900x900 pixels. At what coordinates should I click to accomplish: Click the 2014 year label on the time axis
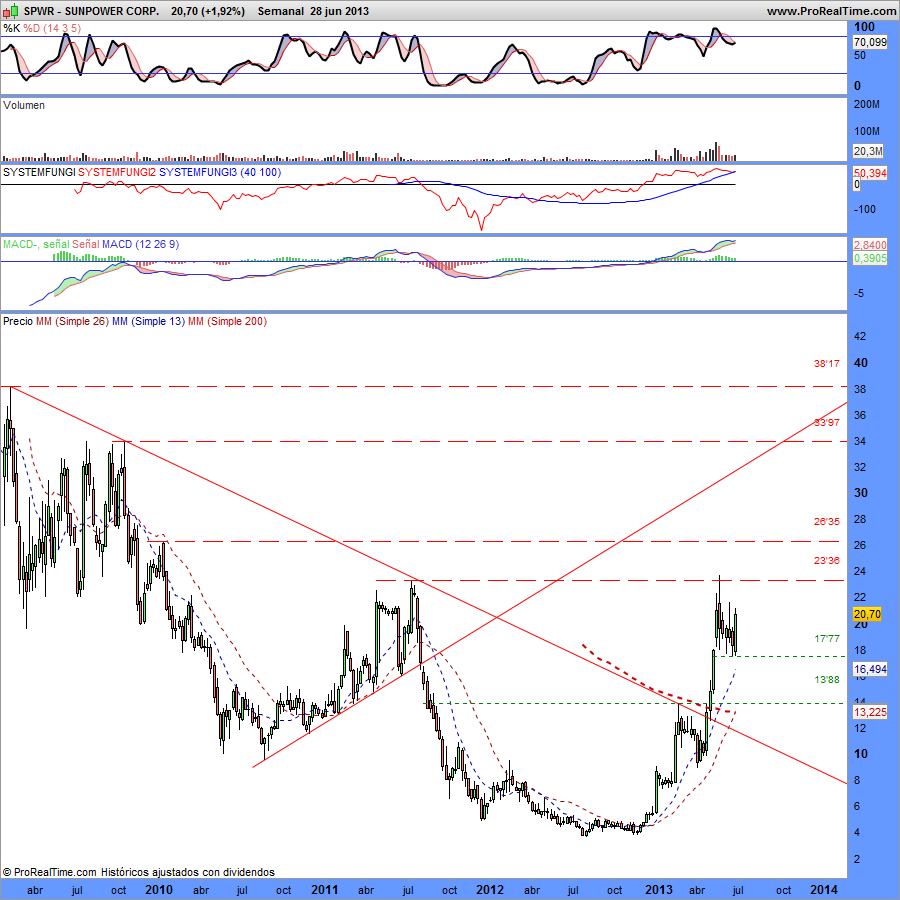point(823,890)
